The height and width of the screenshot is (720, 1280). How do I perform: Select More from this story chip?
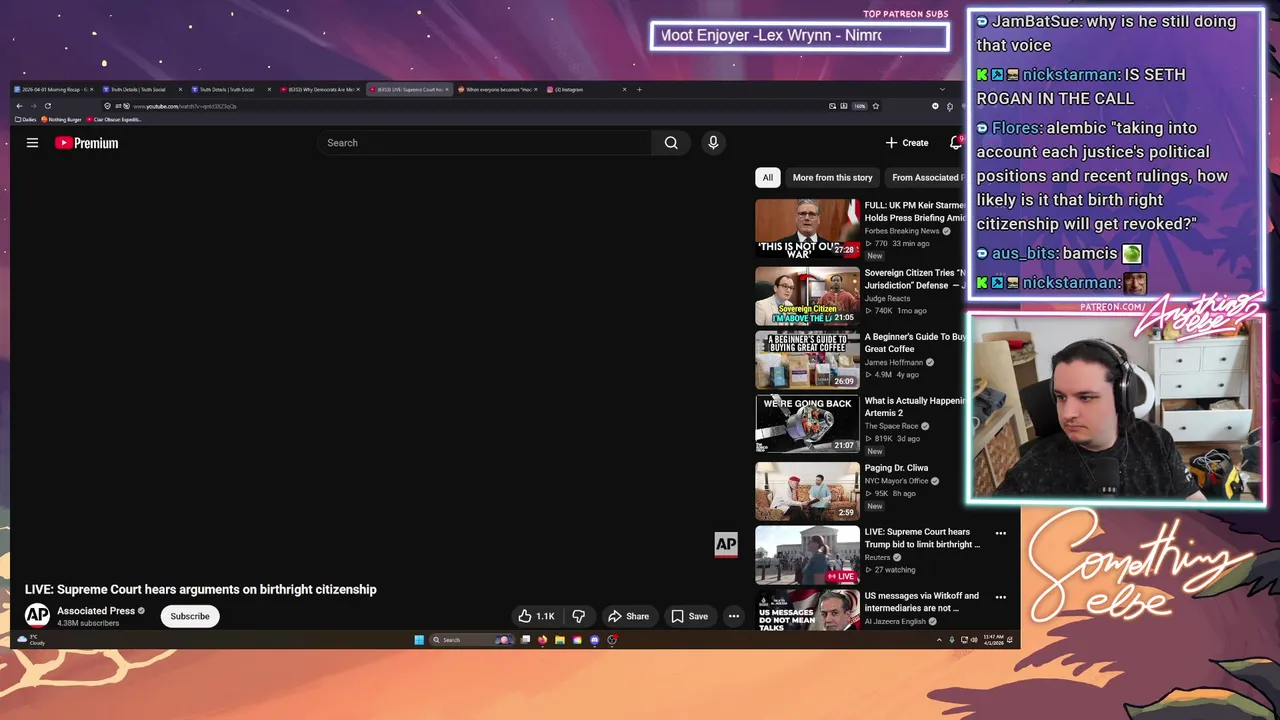pyautogui.click(x=832, y=177)
